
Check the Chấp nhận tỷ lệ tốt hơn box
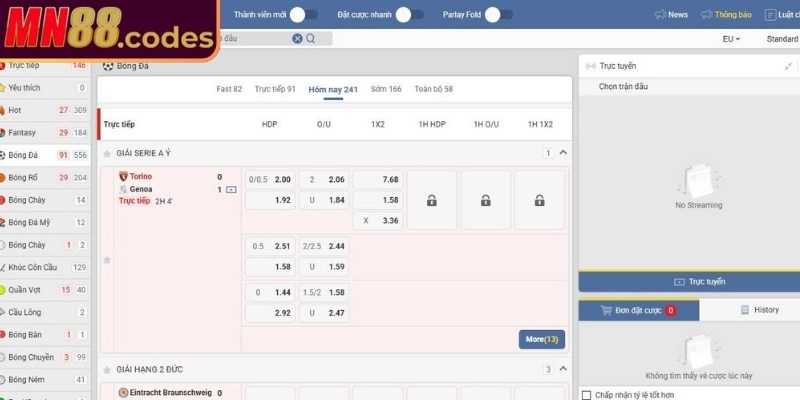pos(587,394)
